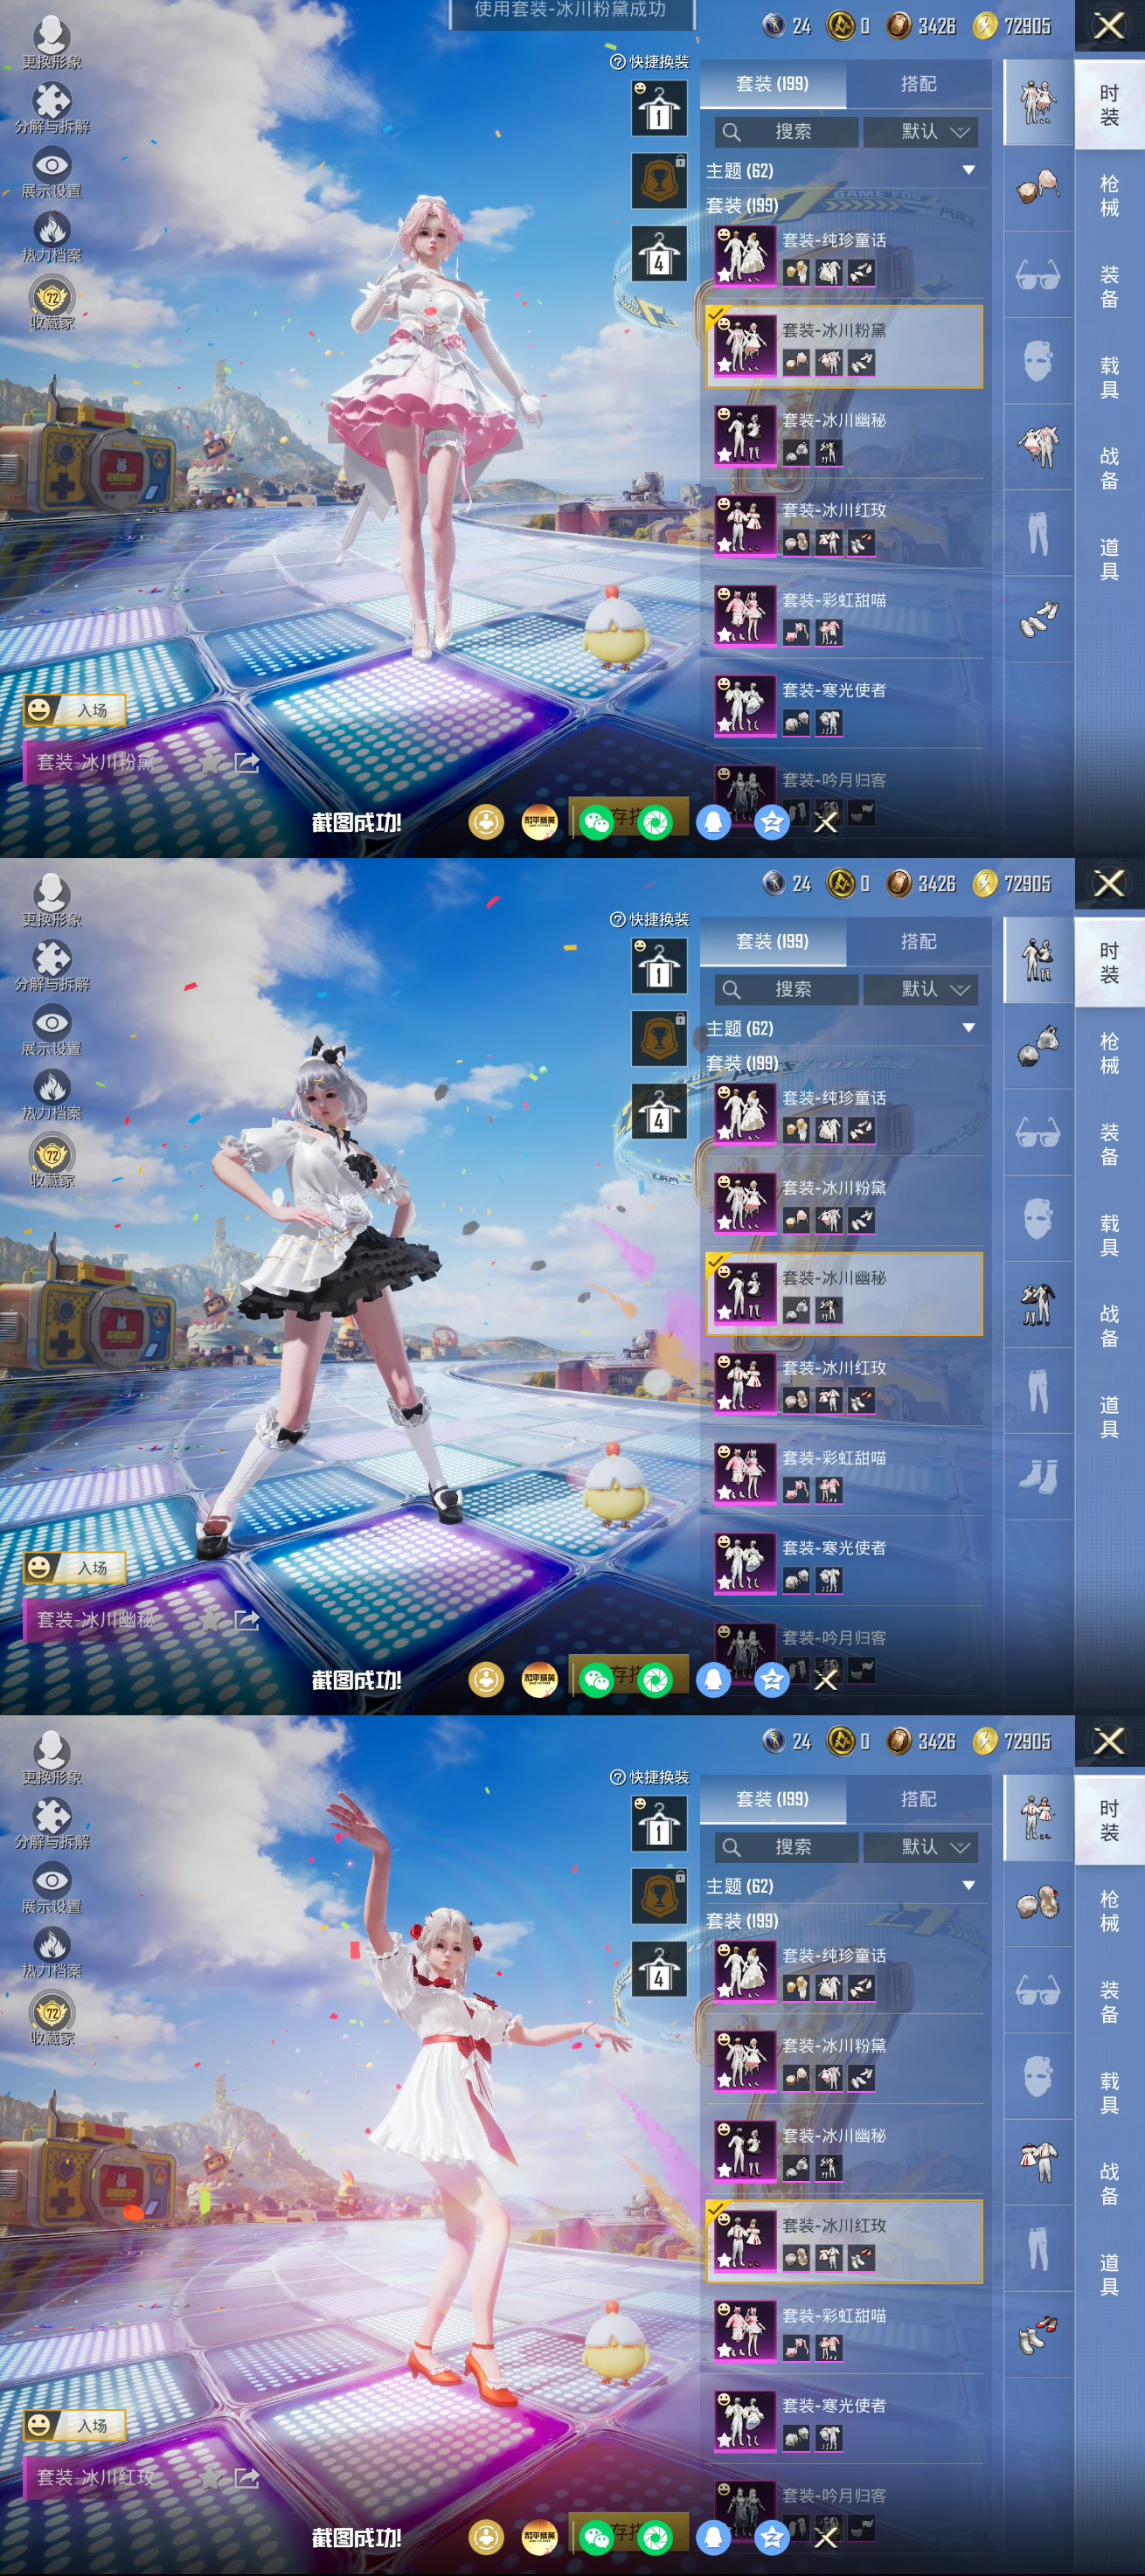Share the outfit via icon beside 套装-冰川粉黛 label

click(246, 763)
